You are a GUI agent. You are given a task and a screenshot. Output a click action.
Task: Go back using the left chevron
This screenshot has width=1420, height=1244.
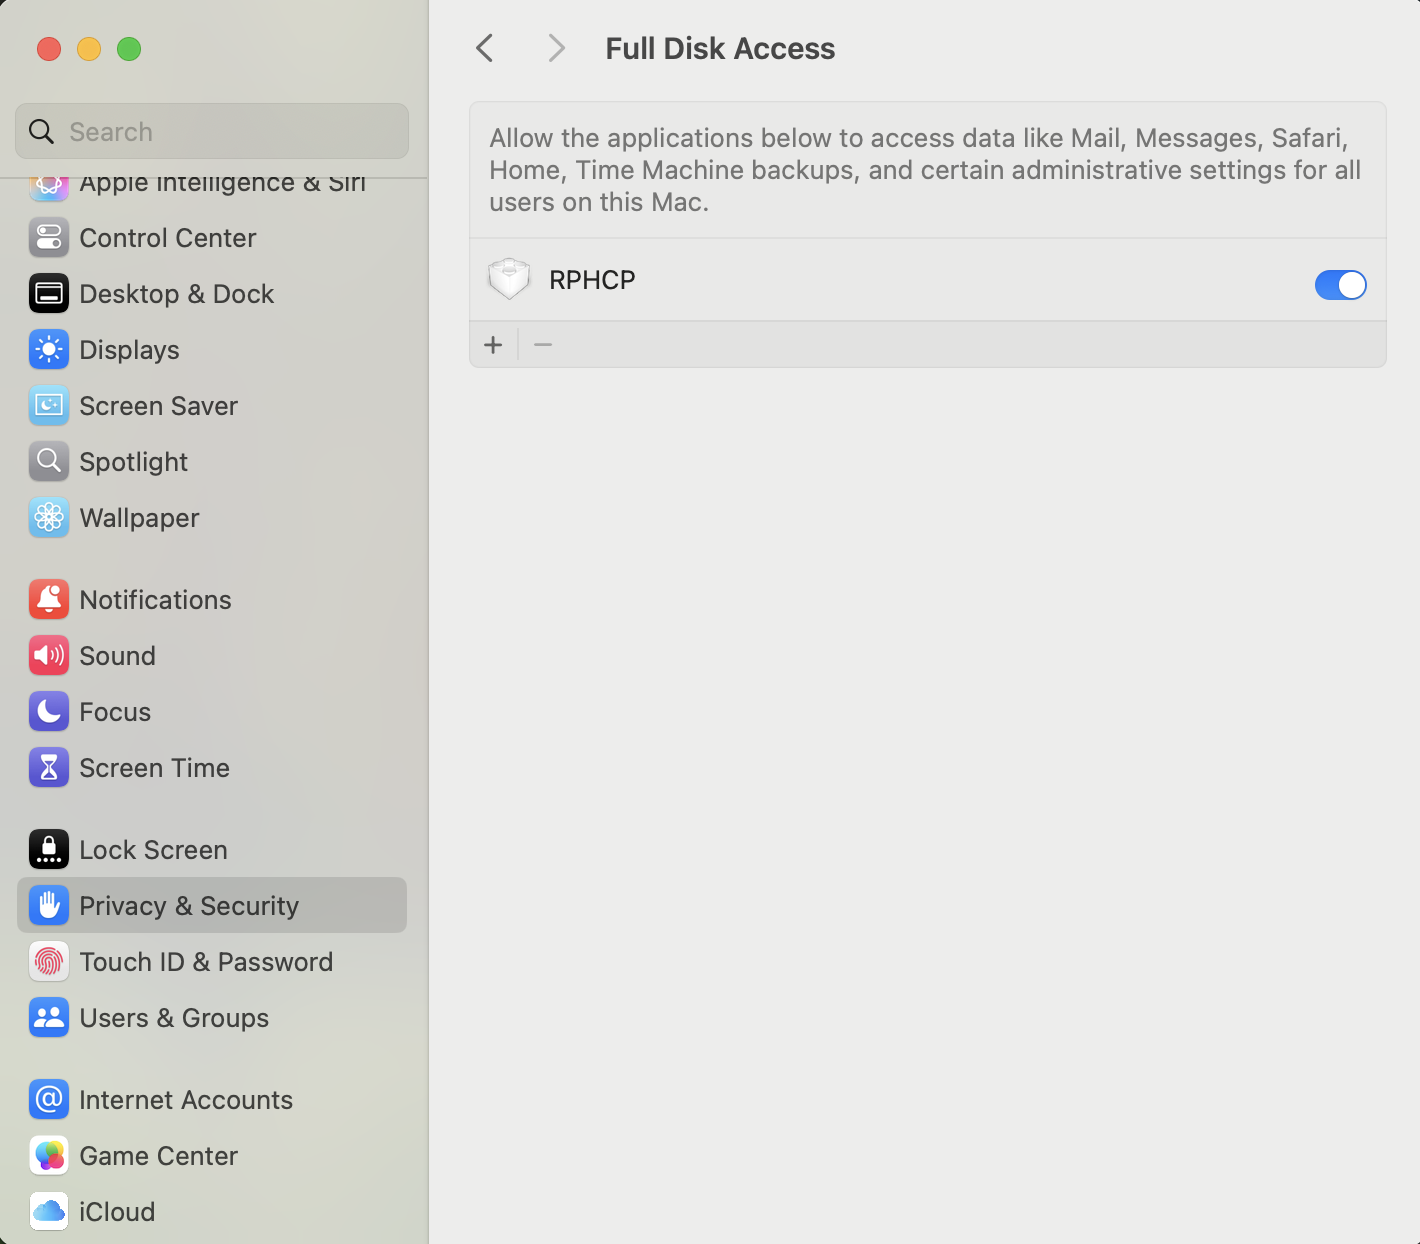click(x=485, y=48)
